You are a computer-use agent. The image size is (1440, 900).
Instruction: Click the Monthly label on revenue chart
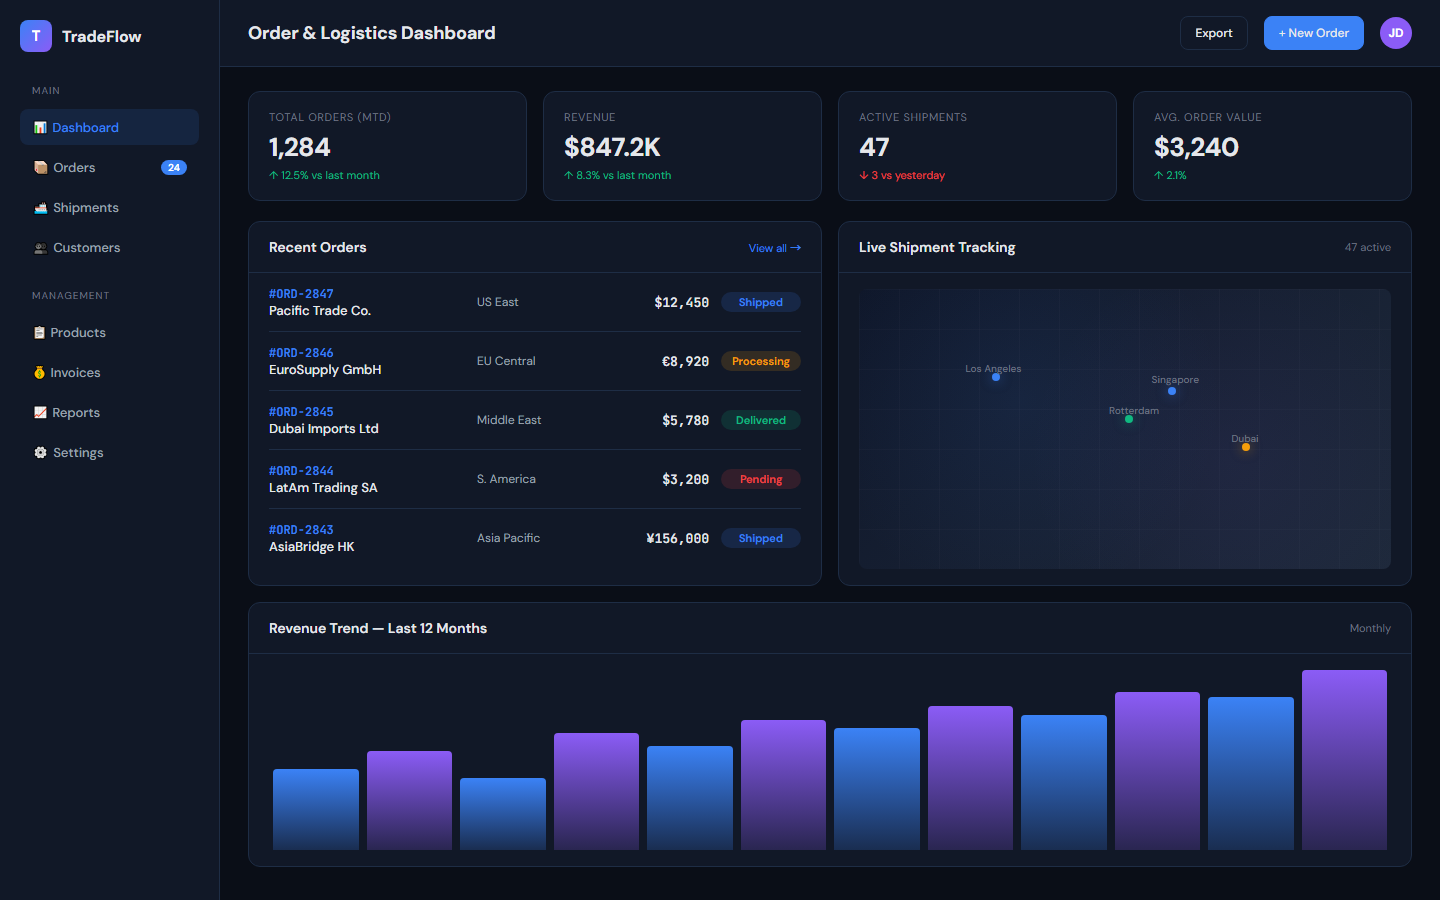point(1370,628)
